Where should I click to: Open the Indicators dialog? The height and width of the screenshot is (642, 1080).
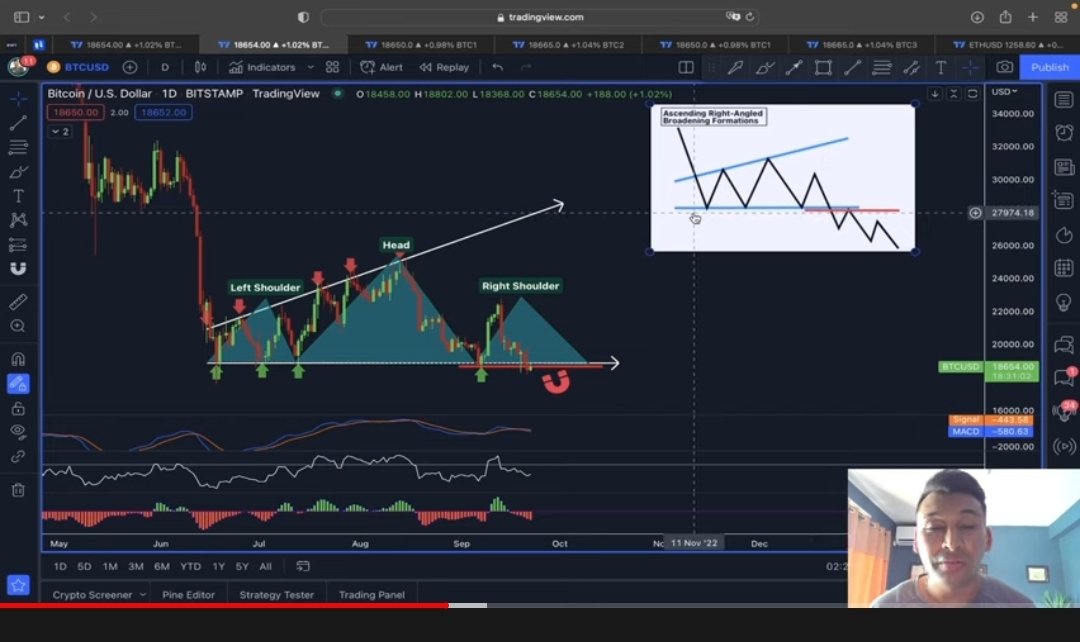(x=262, y=67)
